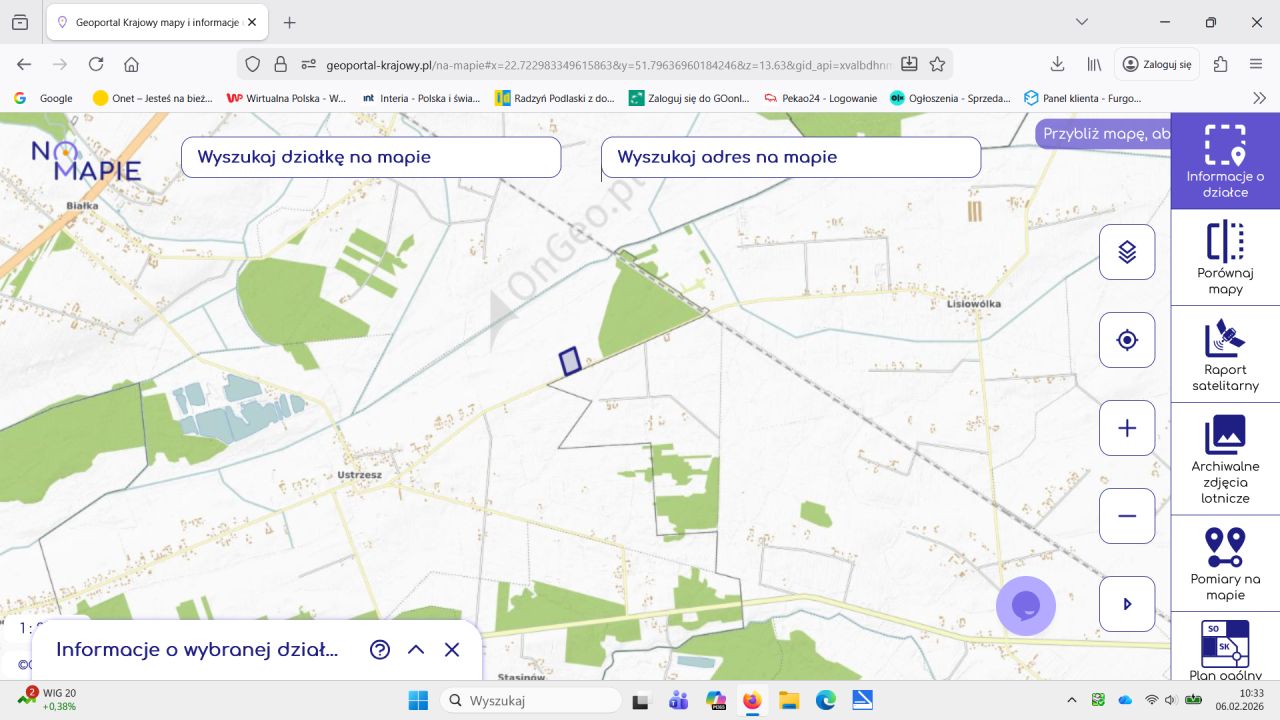The image size is (1280, 720).
Task: Open Raport satelitarny tool
Action: [1225, 354]
